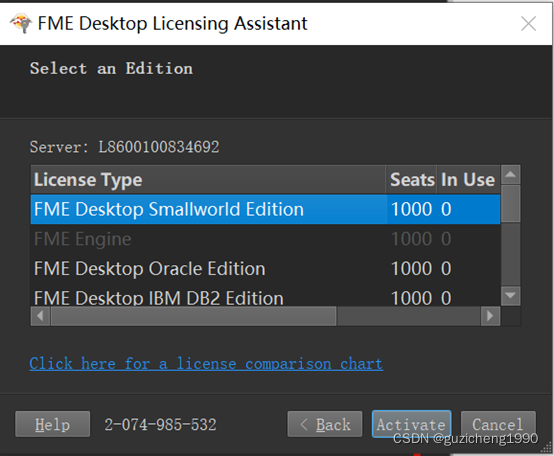Select the FME Engine license row
This screenshot has height=456, width=554.
[265, 239]
